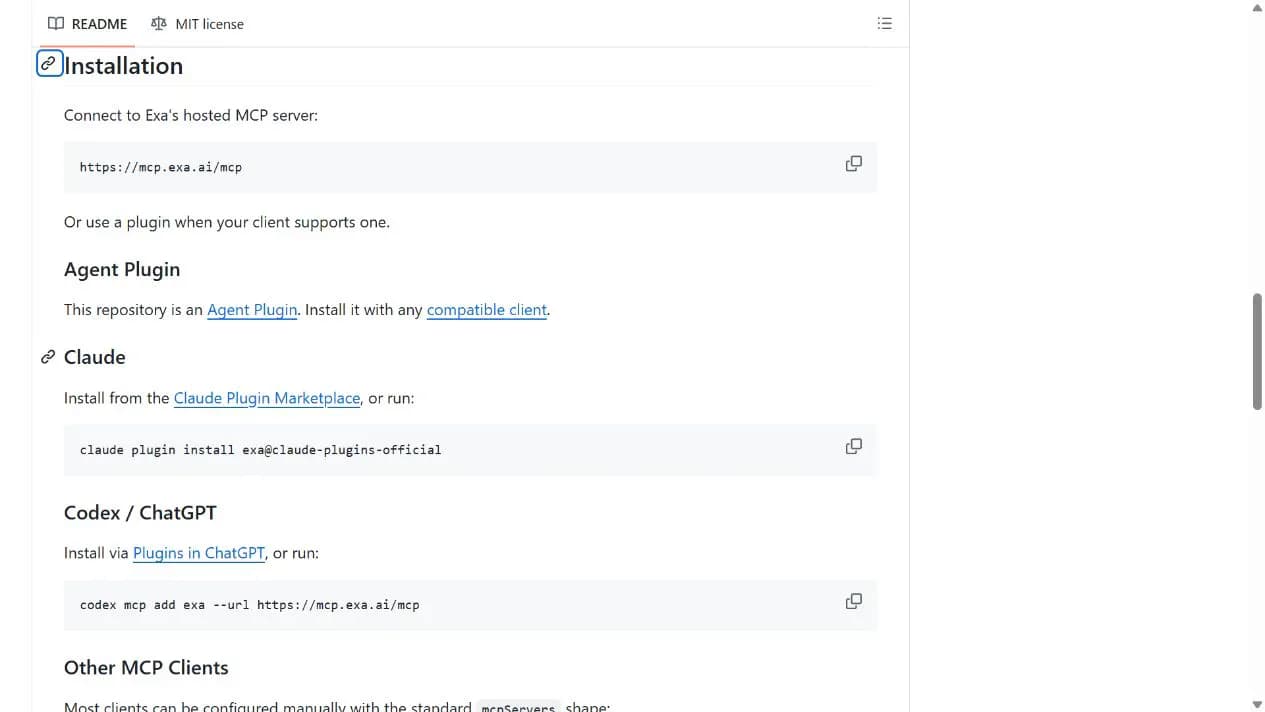1265x712 pixels.
Task: Open the README tab
Action: click(87, 24)
